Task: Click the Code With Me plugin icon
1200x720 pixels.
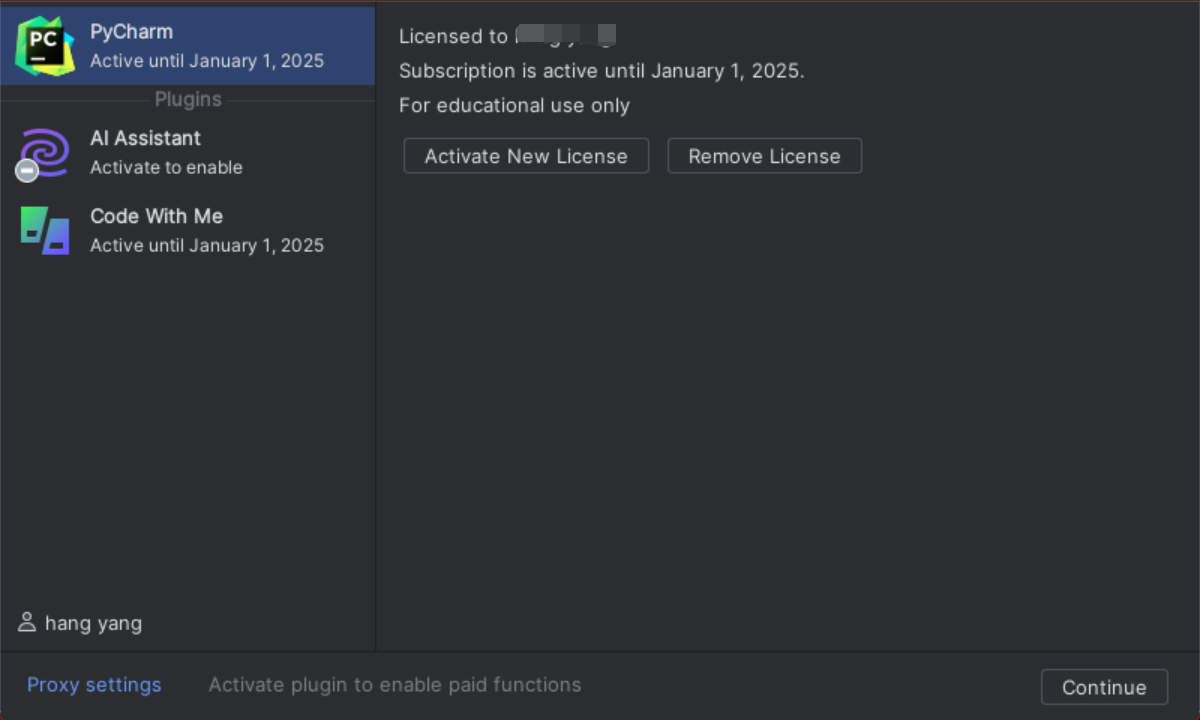Action: 42,230
